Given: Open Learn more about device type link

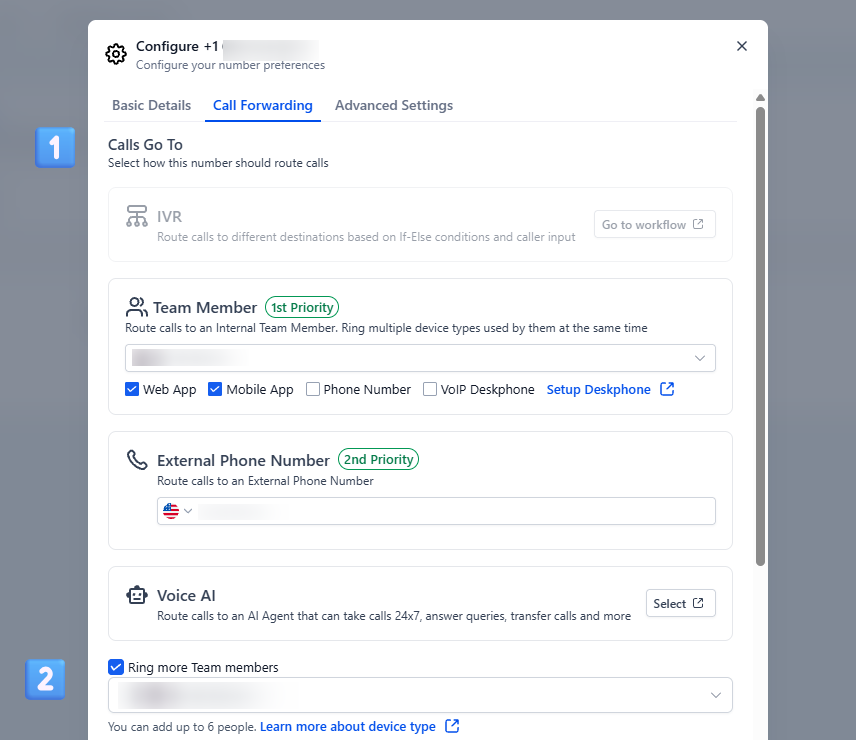Looking at the screenshot, I should 348,726.
